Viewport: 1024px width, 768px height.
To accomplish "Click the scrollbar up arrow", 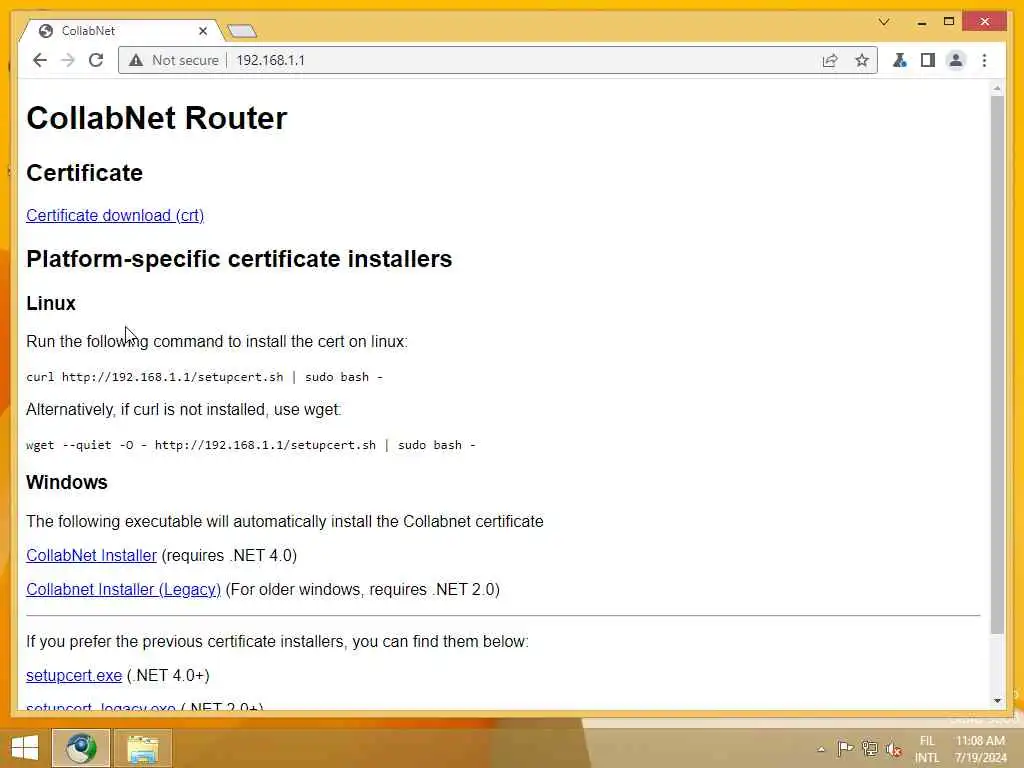I will pyautogui.click(x=997, y=88).
